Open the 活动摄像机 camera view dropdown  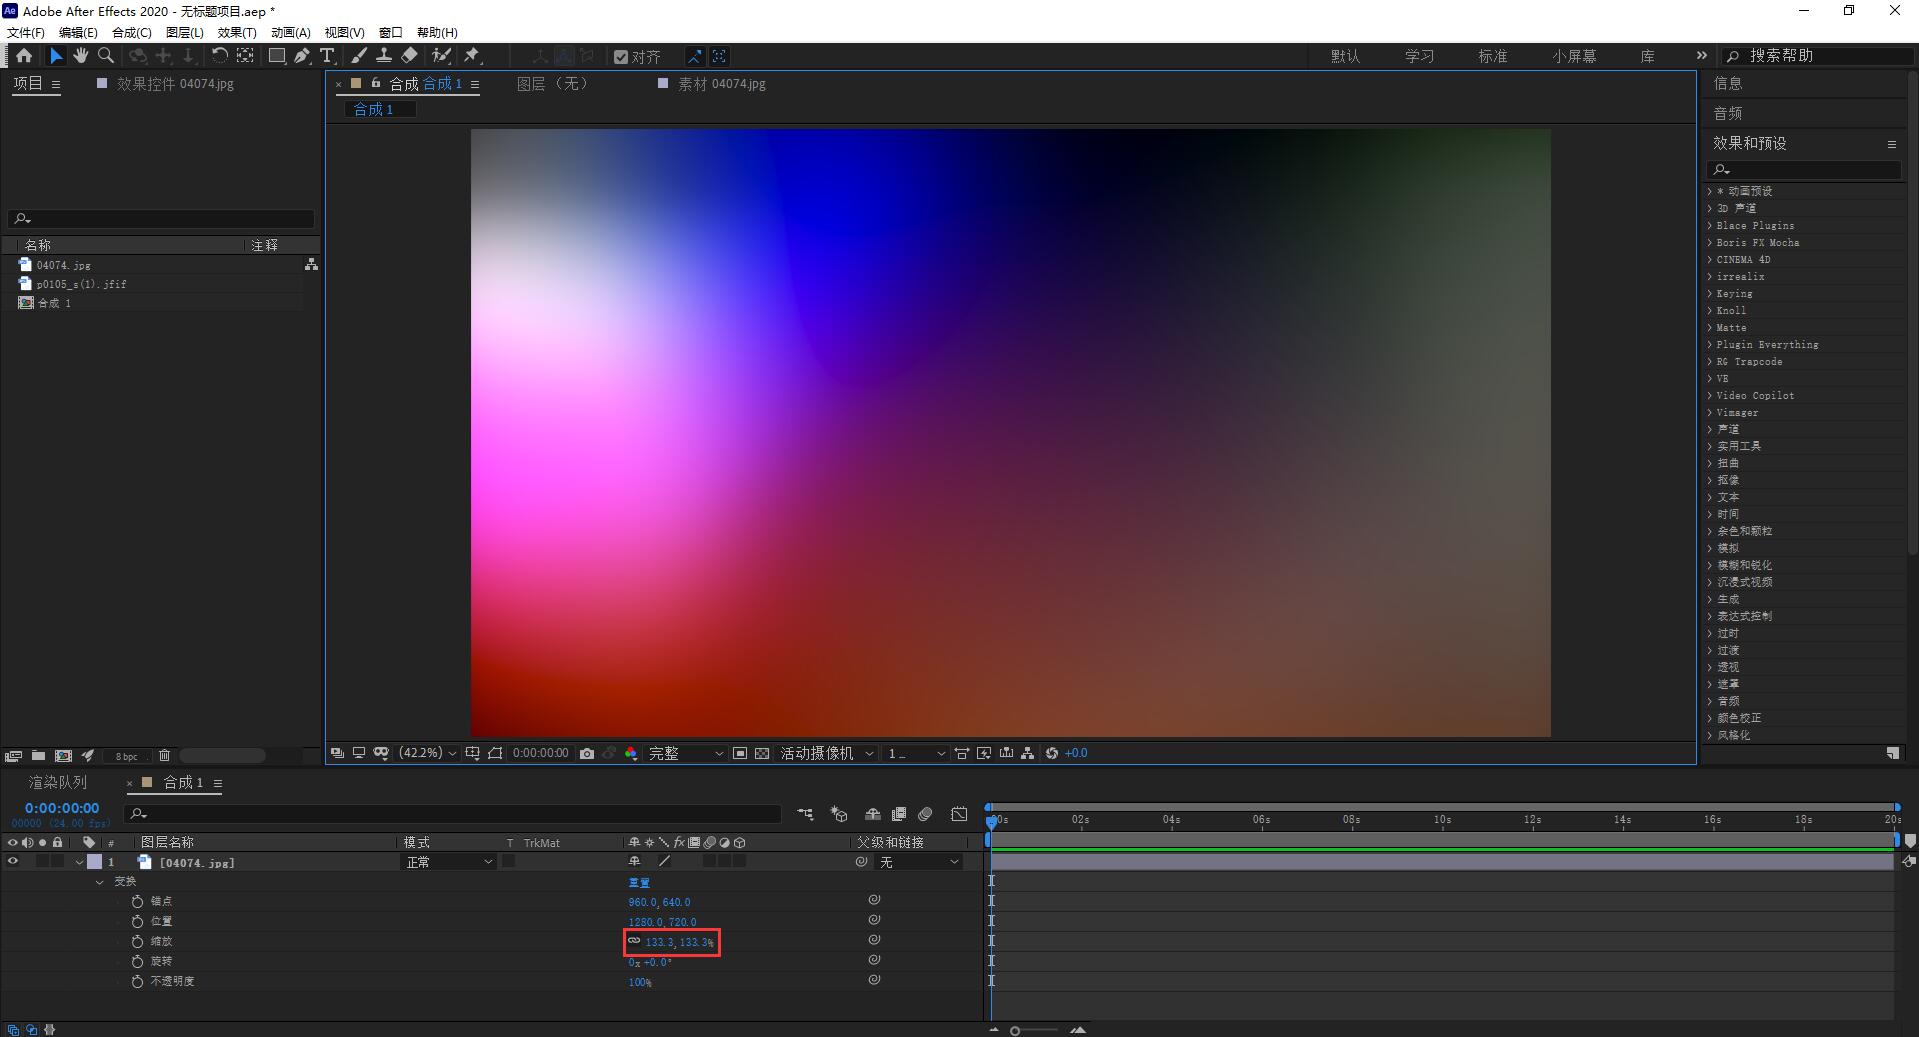pos(827,753)
